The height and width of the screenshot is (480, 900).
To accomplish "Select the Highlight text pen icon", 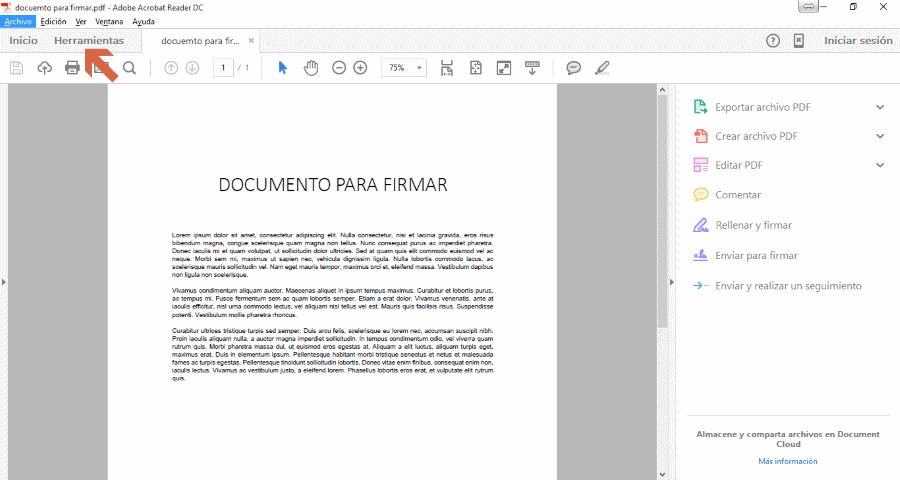I will (602, 68).
